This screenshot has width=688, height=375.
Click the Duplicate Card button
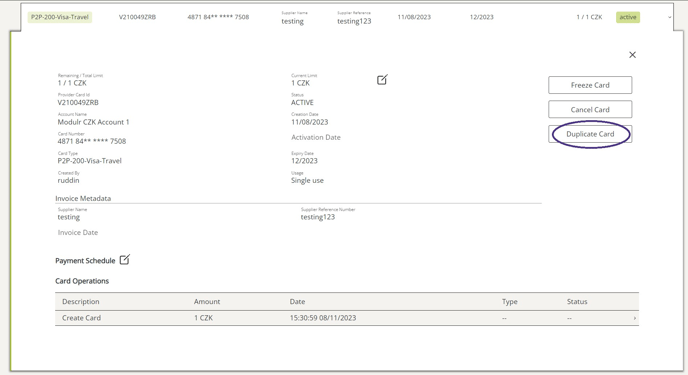click(x=590, y=134)
